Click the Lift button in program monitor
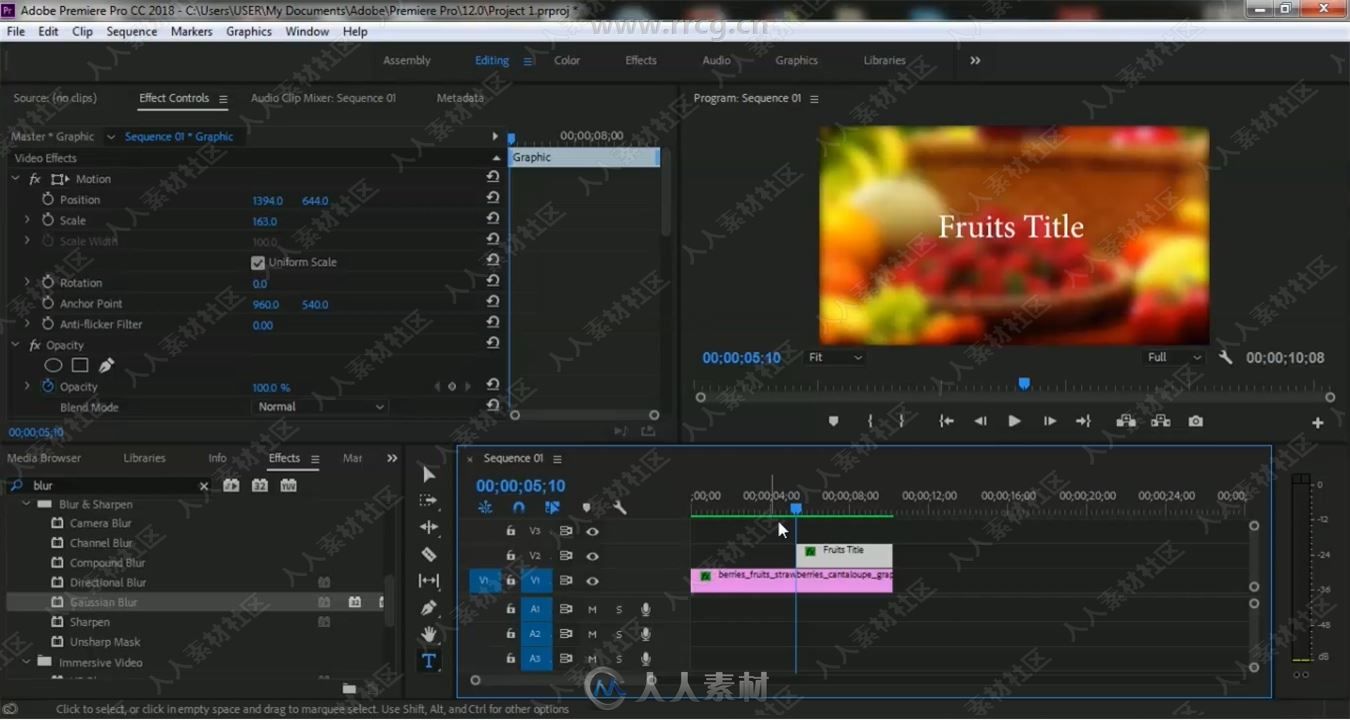 (1126, 421)
